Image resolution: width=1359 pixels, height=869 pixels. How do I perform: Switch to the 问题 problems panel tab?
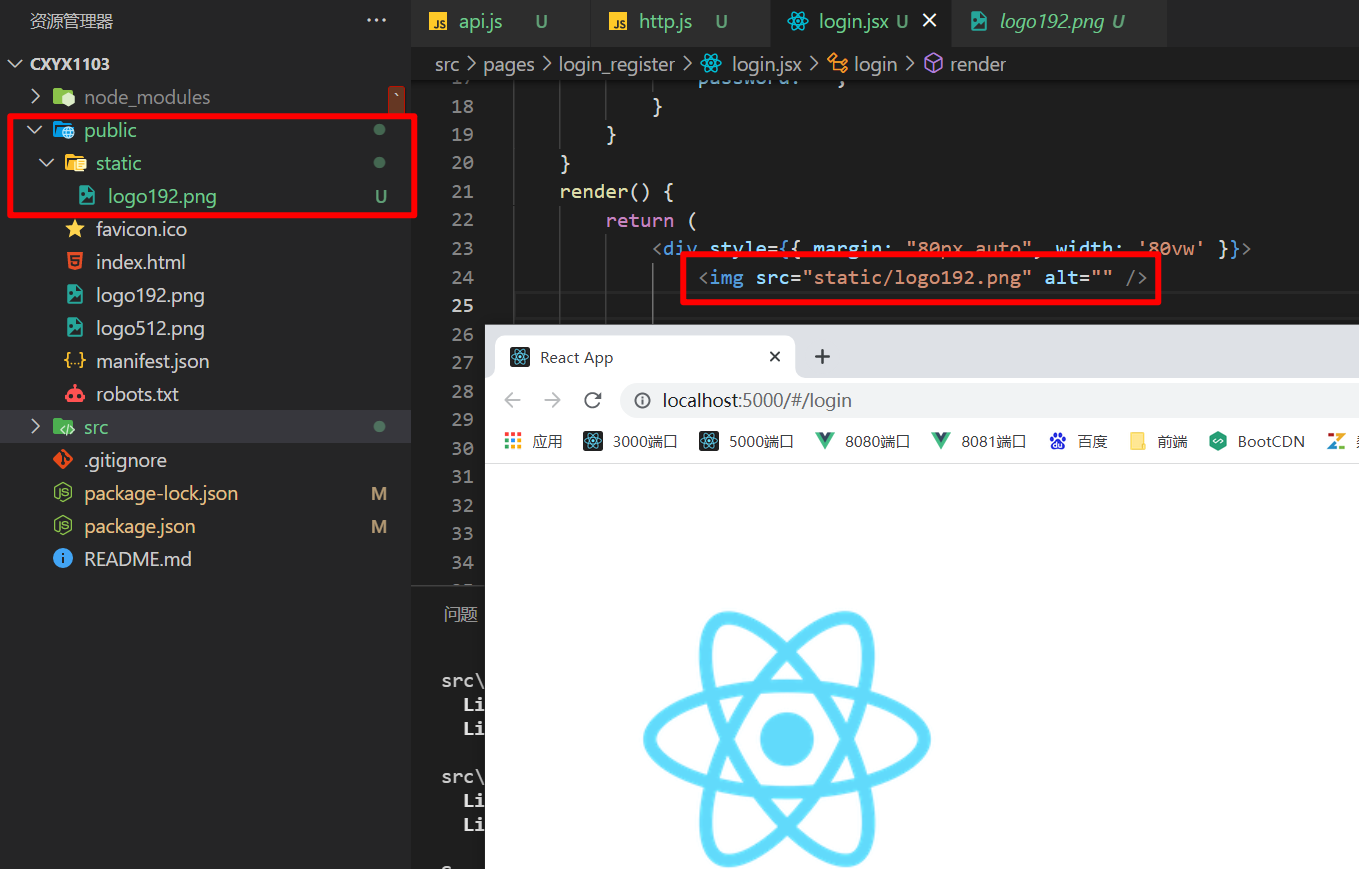pos(460,614)
